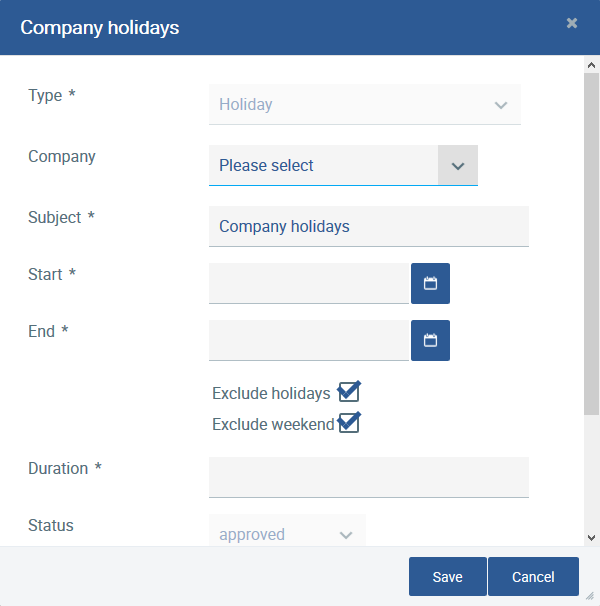
Task: Click the scrollbar down arrow
Action: (x=591, y=537)
